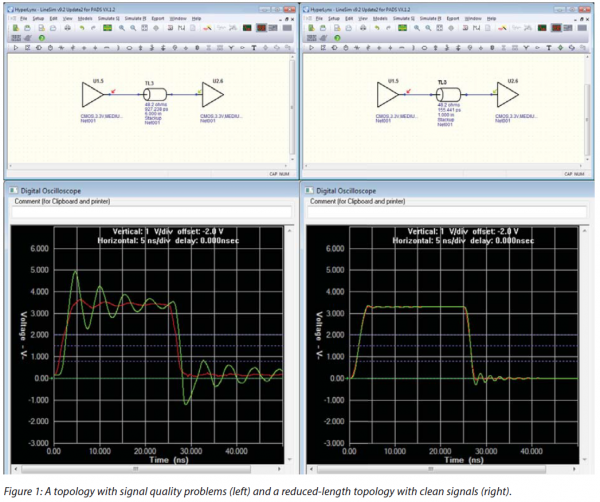Click the Comment field in left oscilloscope

pos(150,212)
